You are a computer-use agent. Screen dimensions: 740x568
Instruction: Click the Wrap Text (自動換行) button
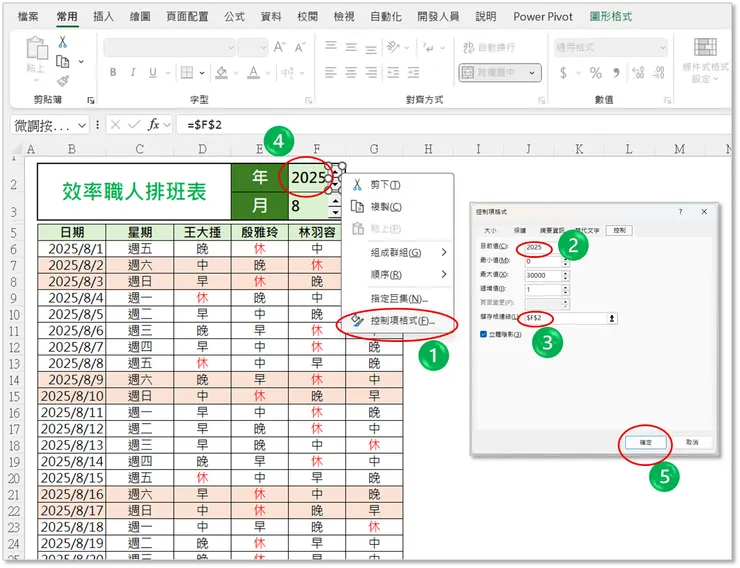489,47
